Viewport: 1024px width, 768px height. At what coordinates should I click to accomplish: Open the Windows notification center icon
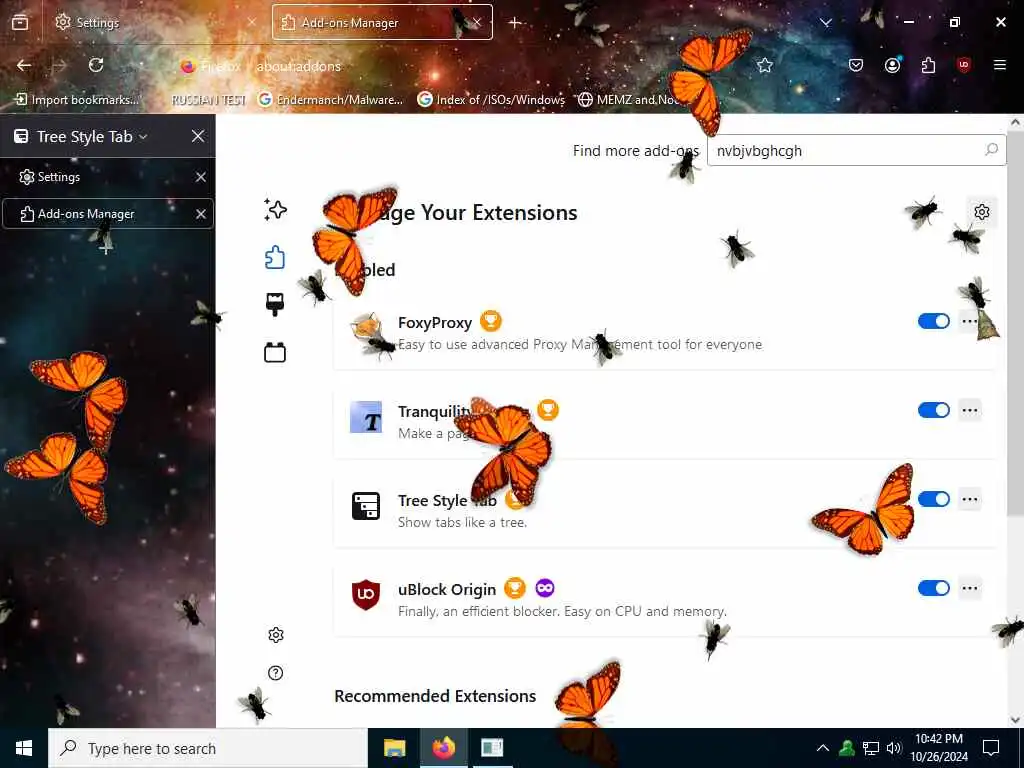click(991, 748)
